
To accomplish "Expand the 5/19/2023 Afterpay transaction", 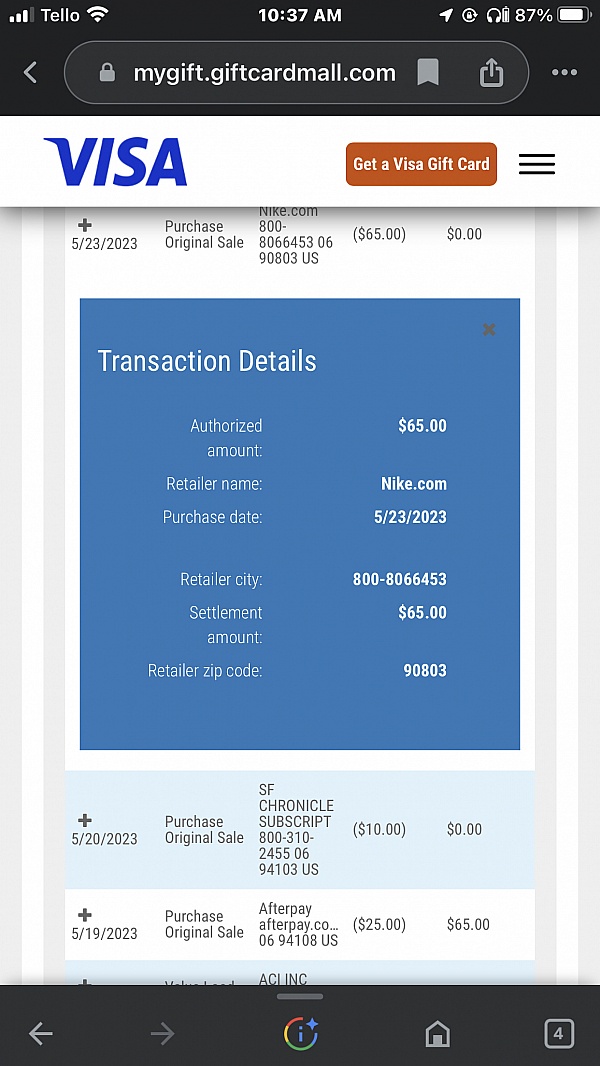I will [x=85, y=915].
